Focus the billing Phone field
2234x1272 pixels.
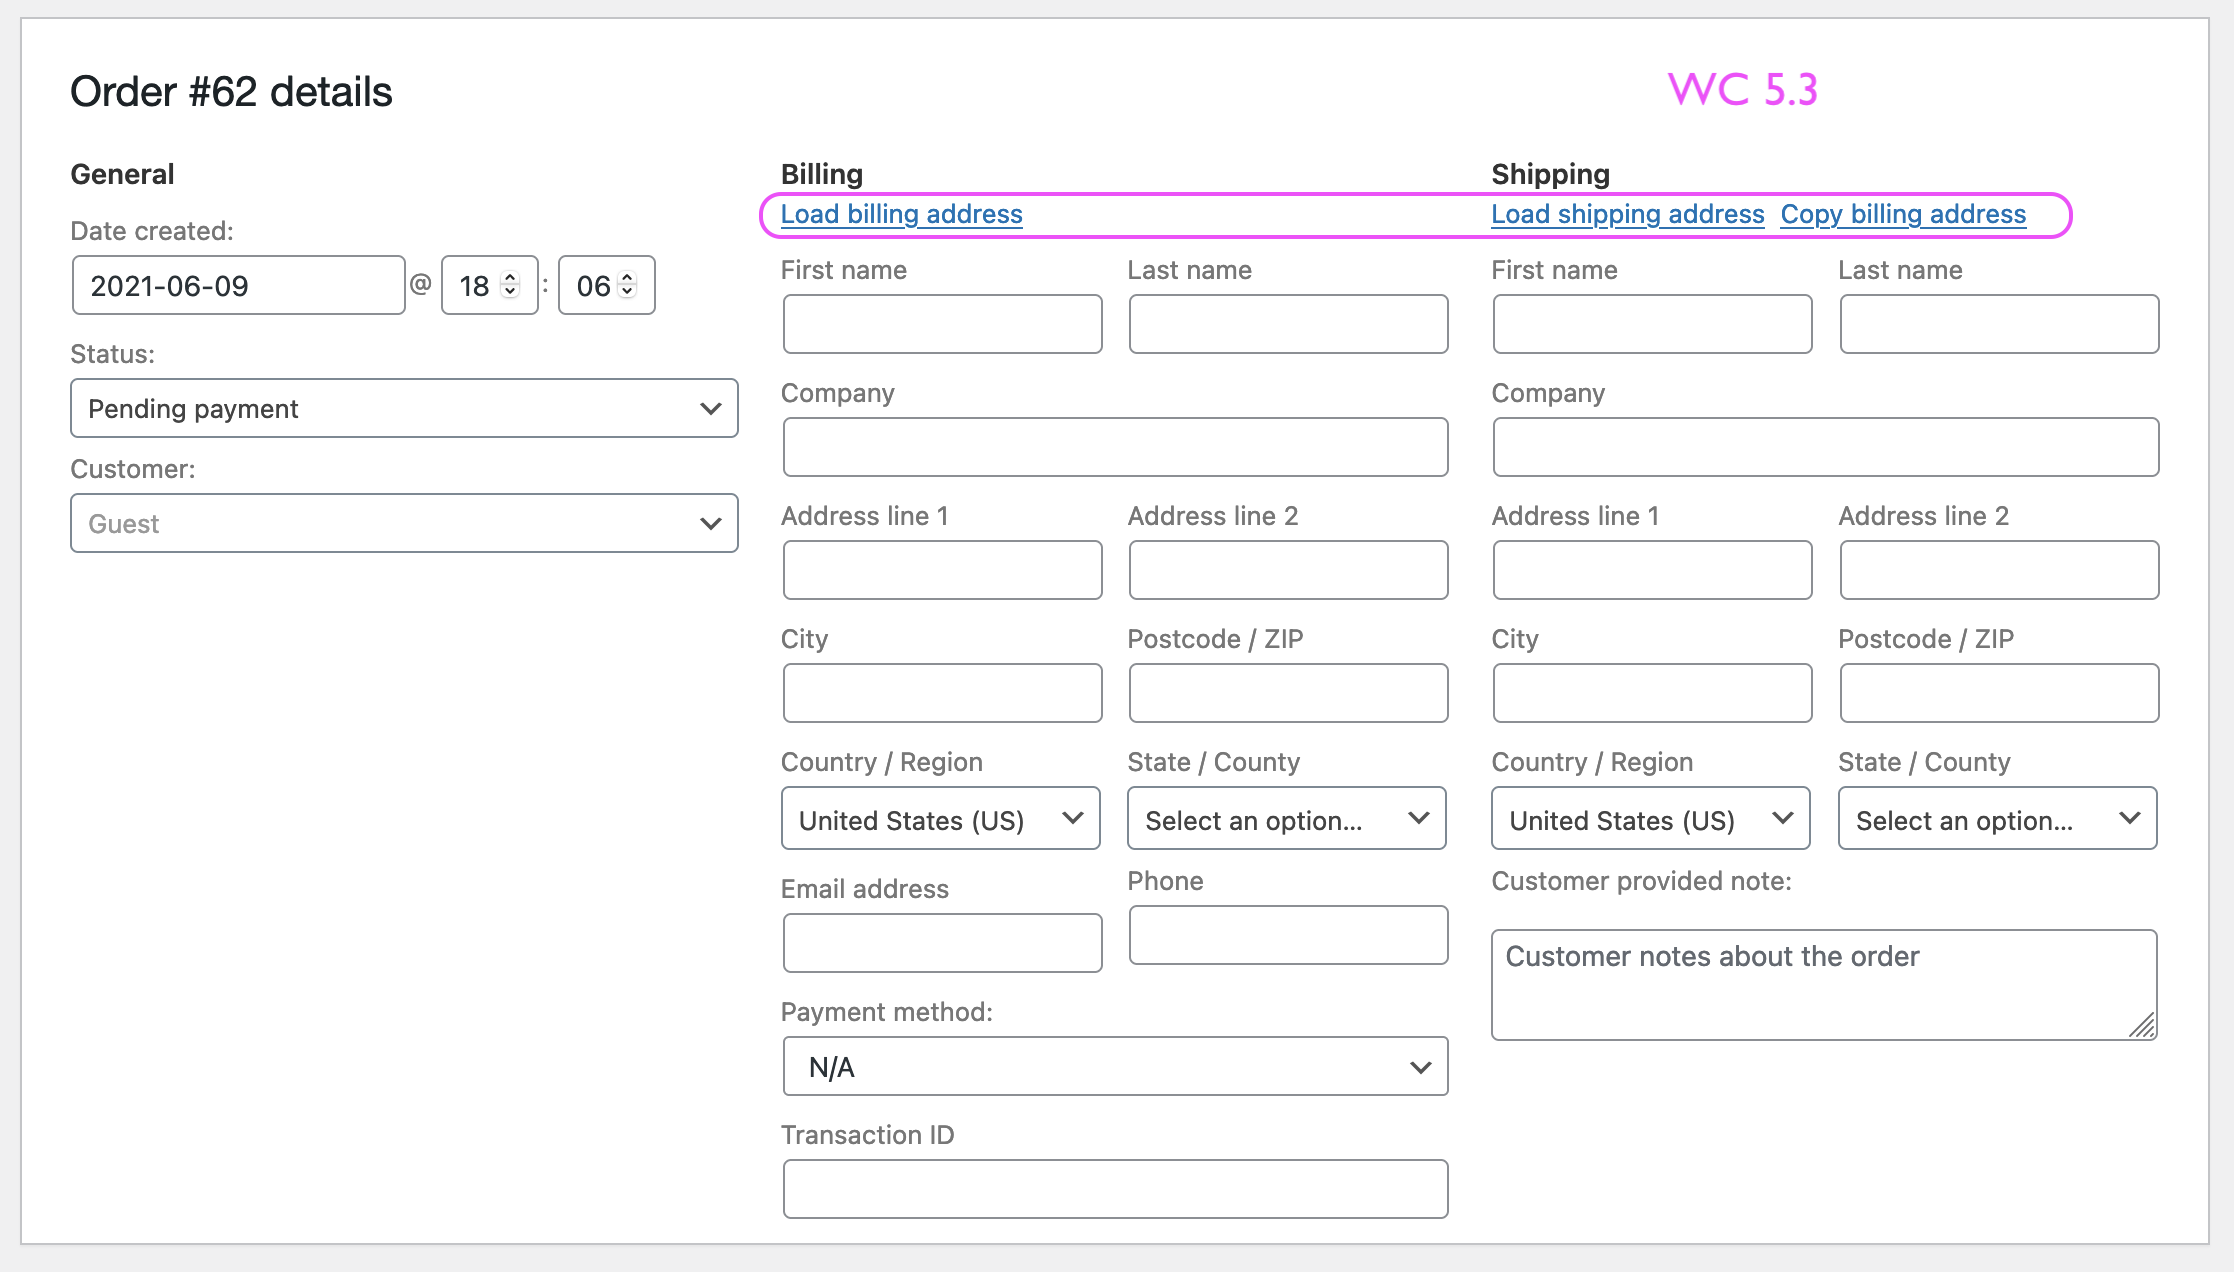pyautogui.click(x=1289, y=935)
